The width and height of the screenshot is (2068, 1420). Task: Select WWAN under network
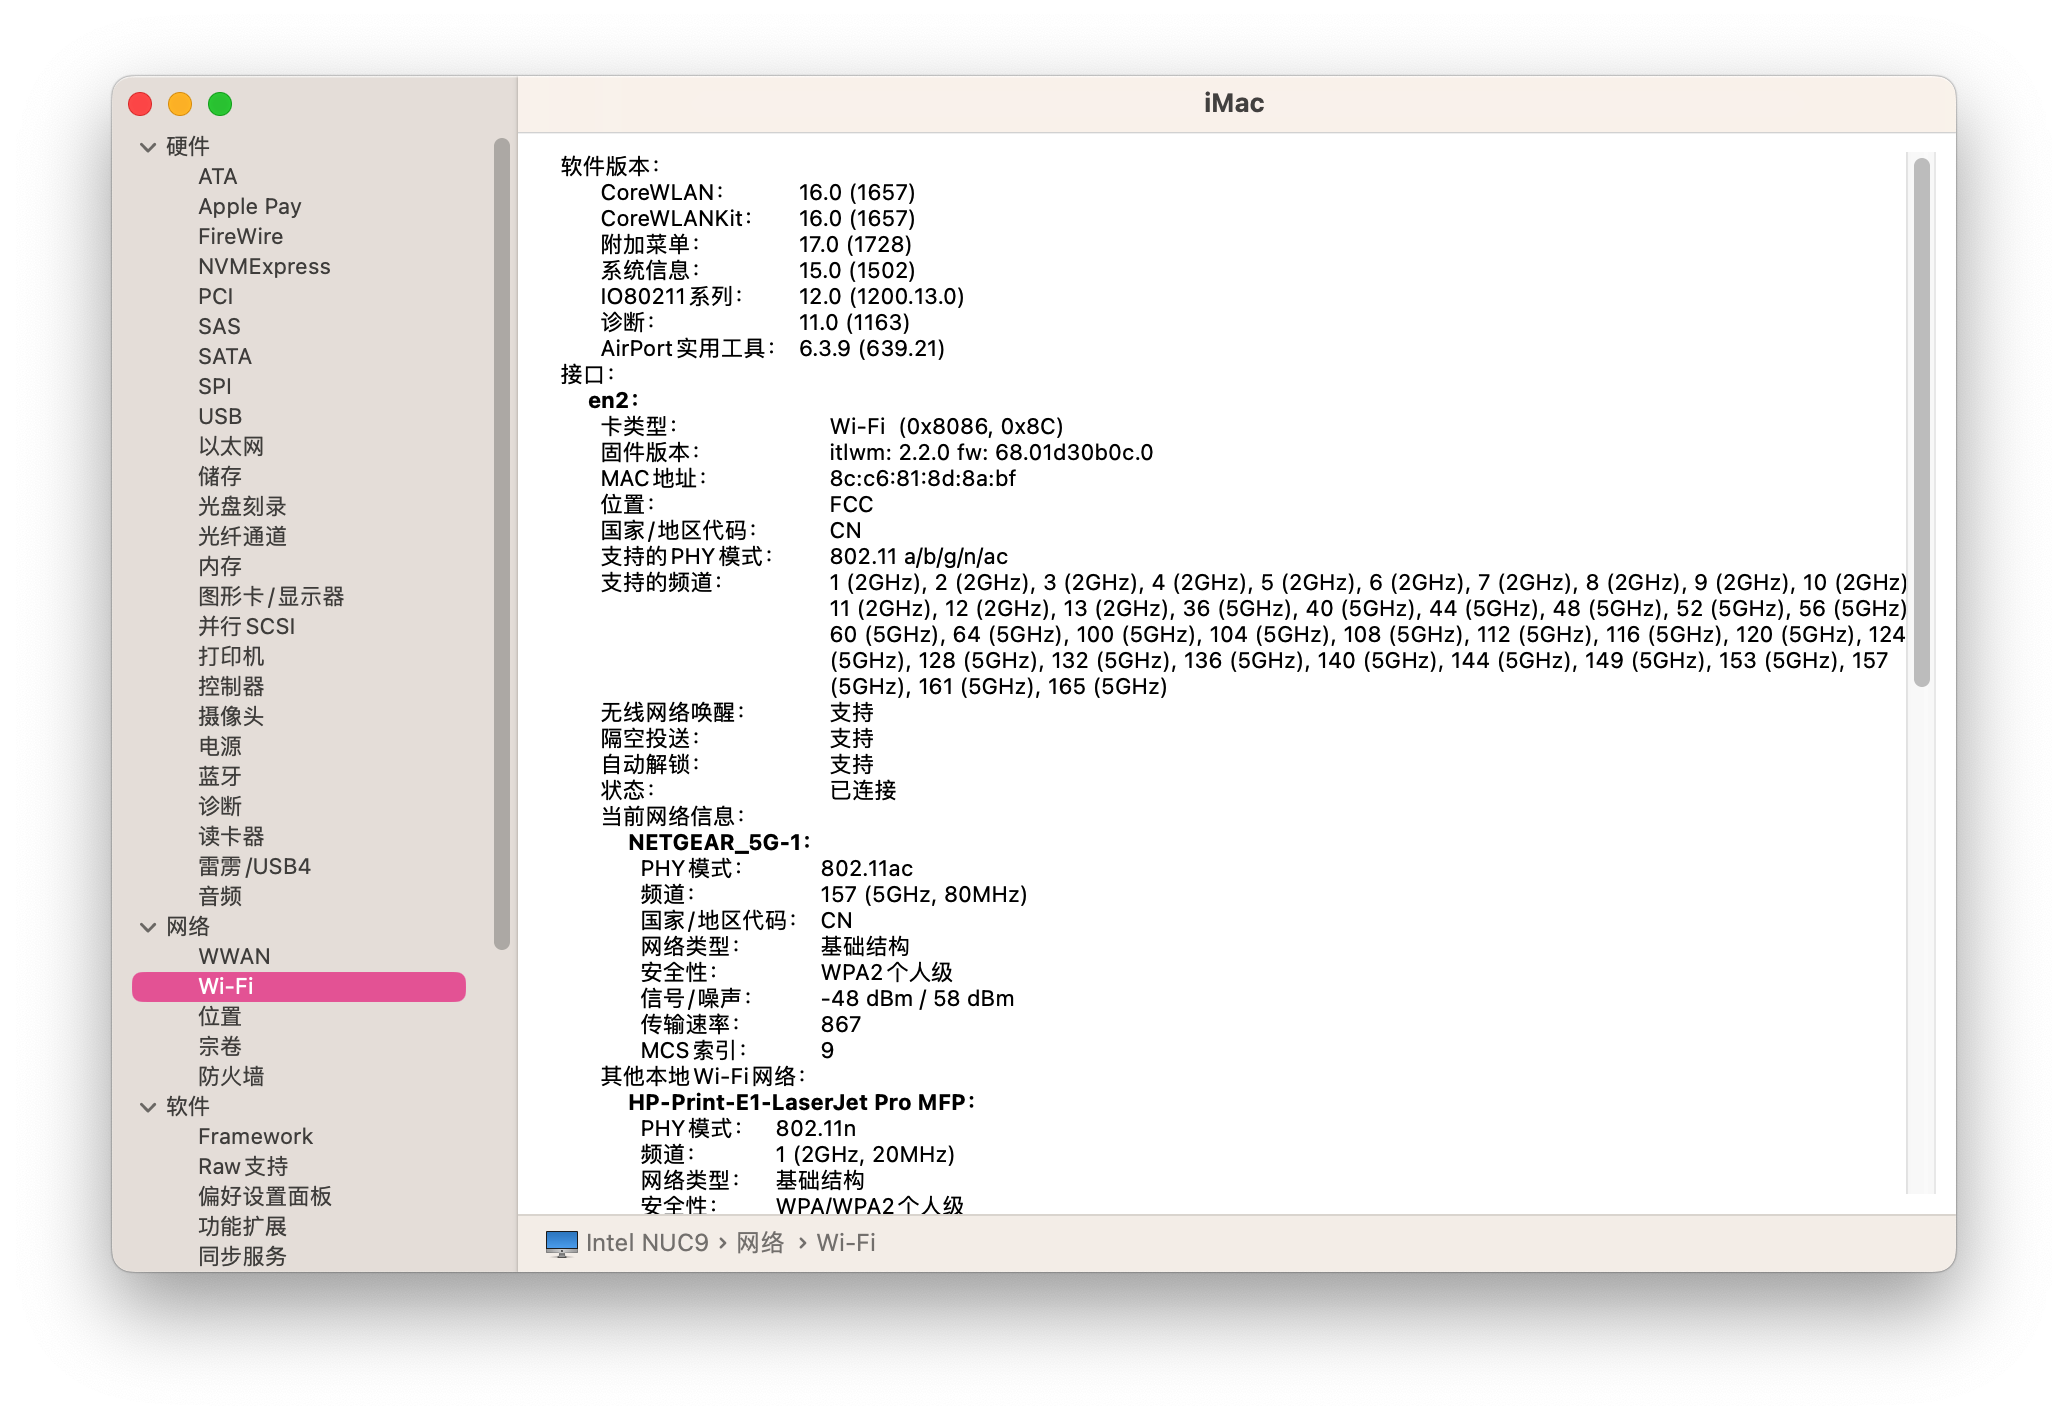tap(234, 957)
